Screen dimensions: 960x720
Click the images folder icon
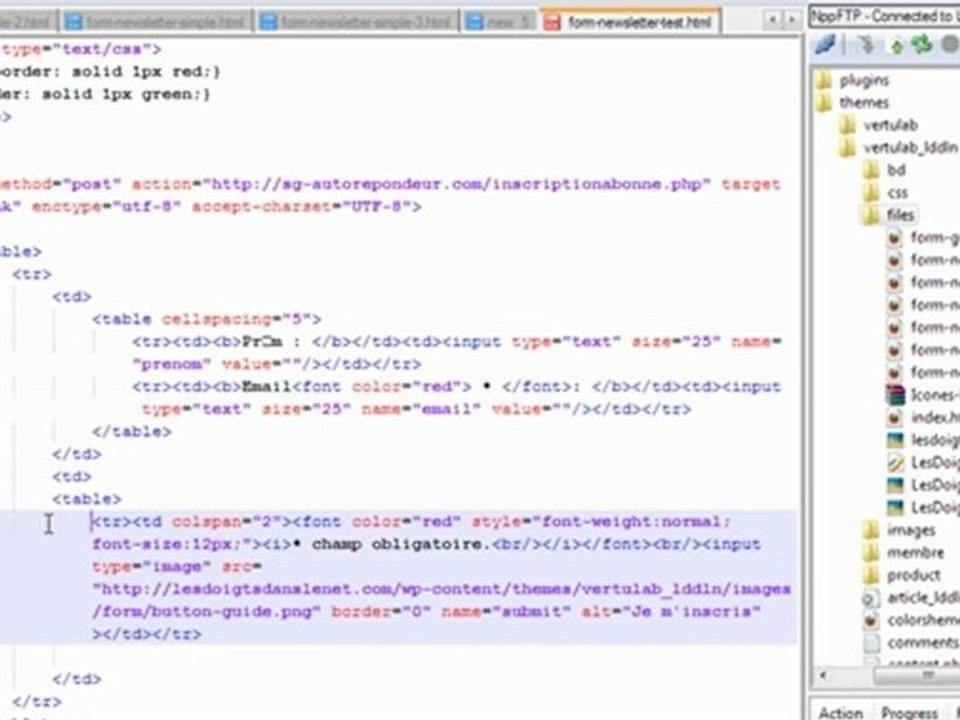point(871,530)
